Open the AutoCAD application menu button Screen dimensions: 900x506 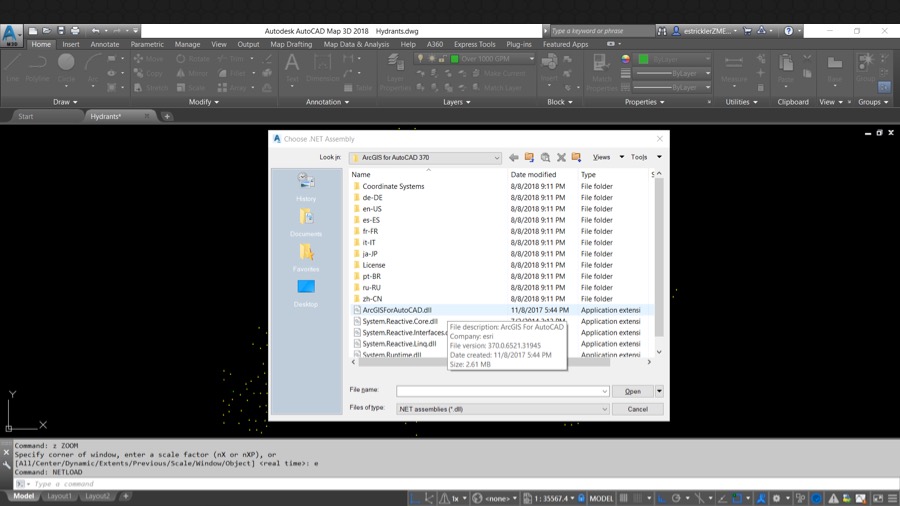11,35
